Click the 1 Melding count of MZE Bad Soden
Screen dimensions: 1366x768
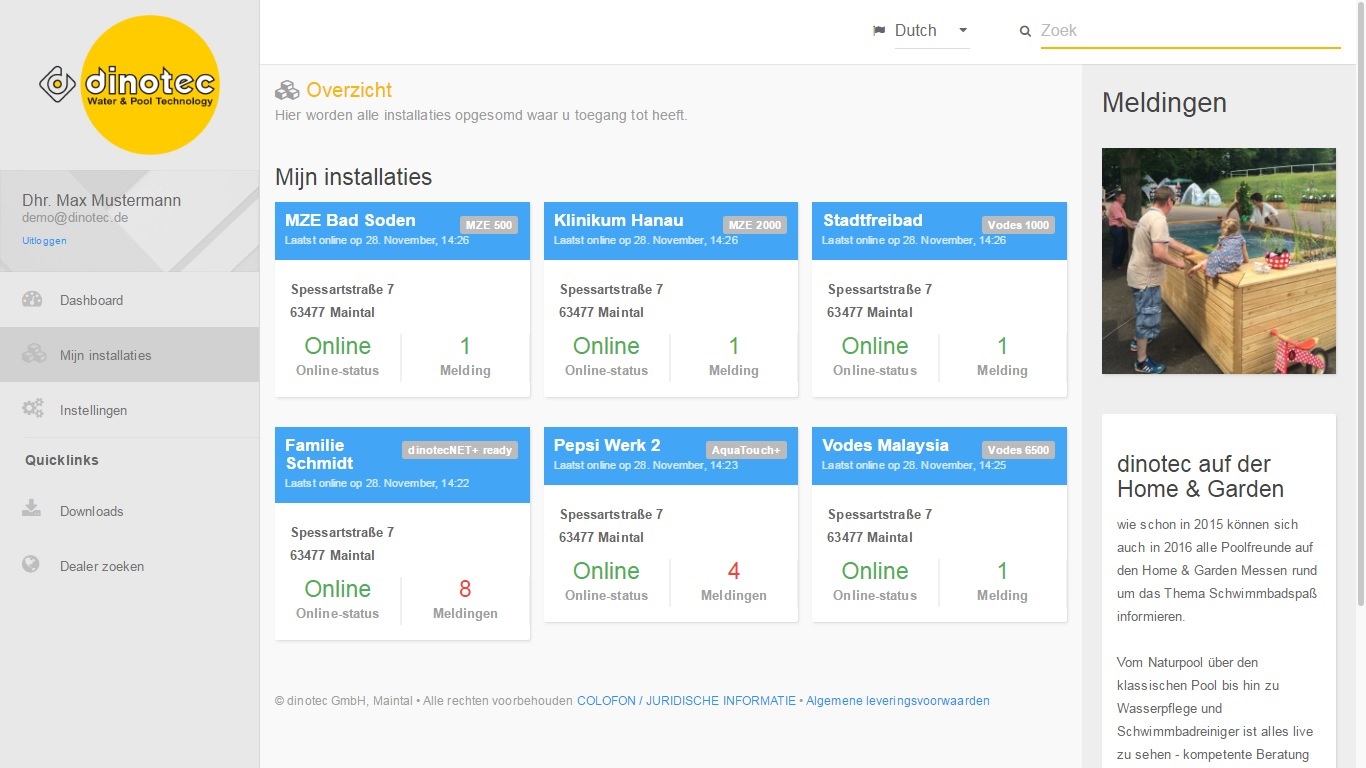pos(465,356)
